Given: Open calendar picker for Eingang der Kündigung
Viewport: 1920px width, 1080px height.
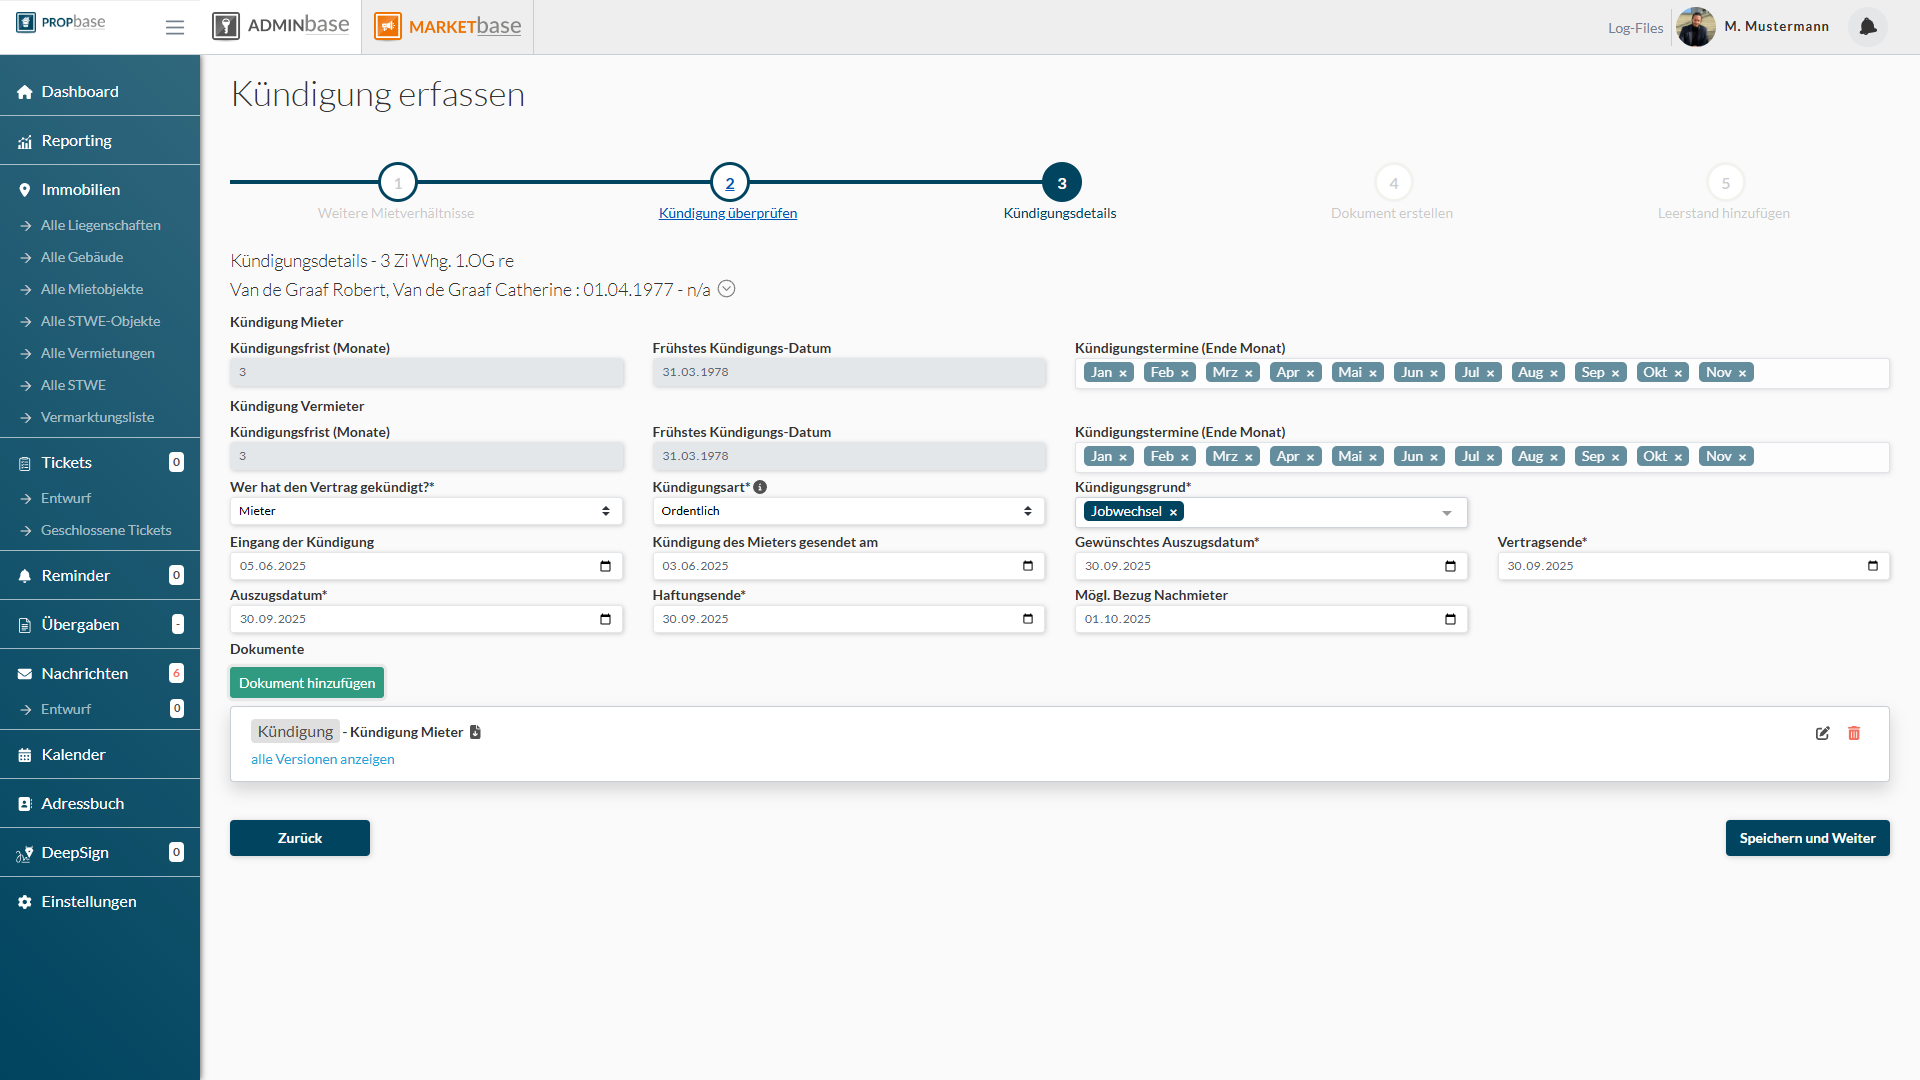Looking at the screenshot, I should 605,566.
